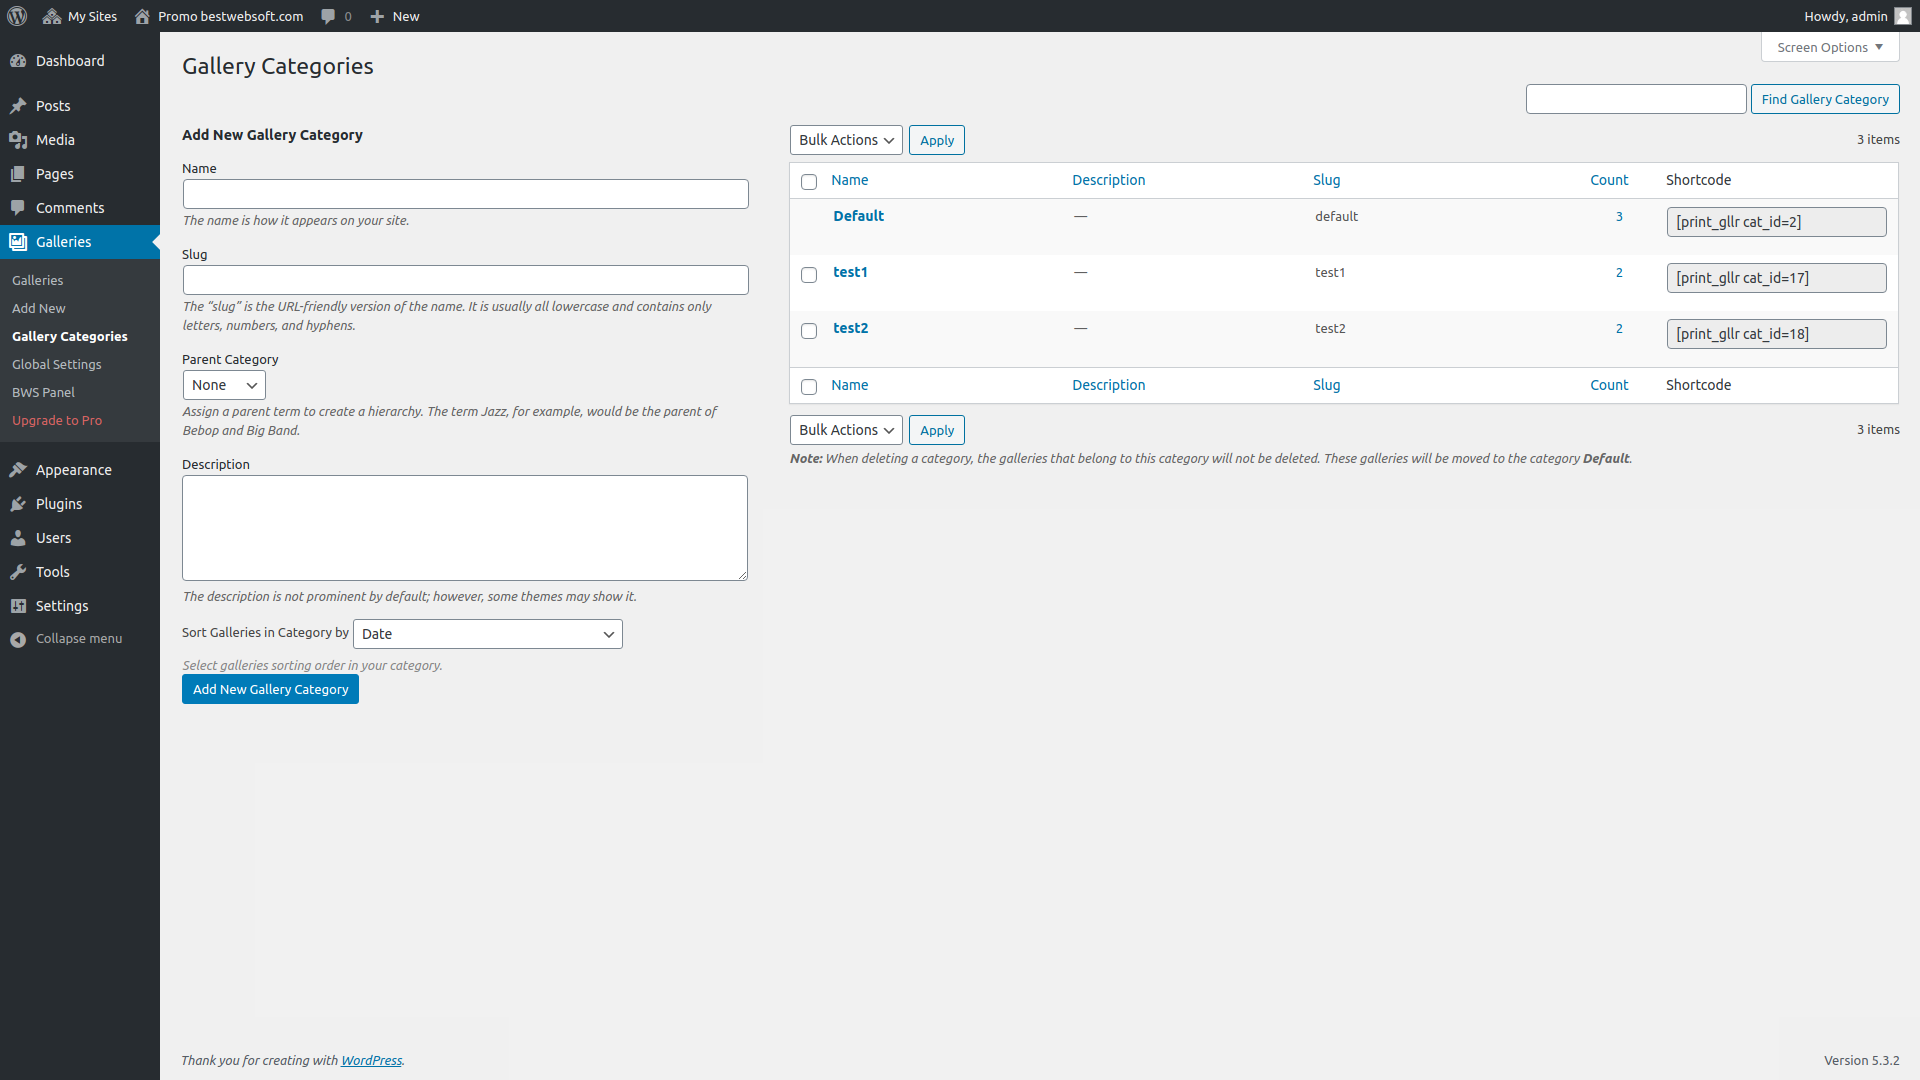Open the Sort Galleries by Date dropdown
Screen dimensions: 1920x1080
click(487, 633)
